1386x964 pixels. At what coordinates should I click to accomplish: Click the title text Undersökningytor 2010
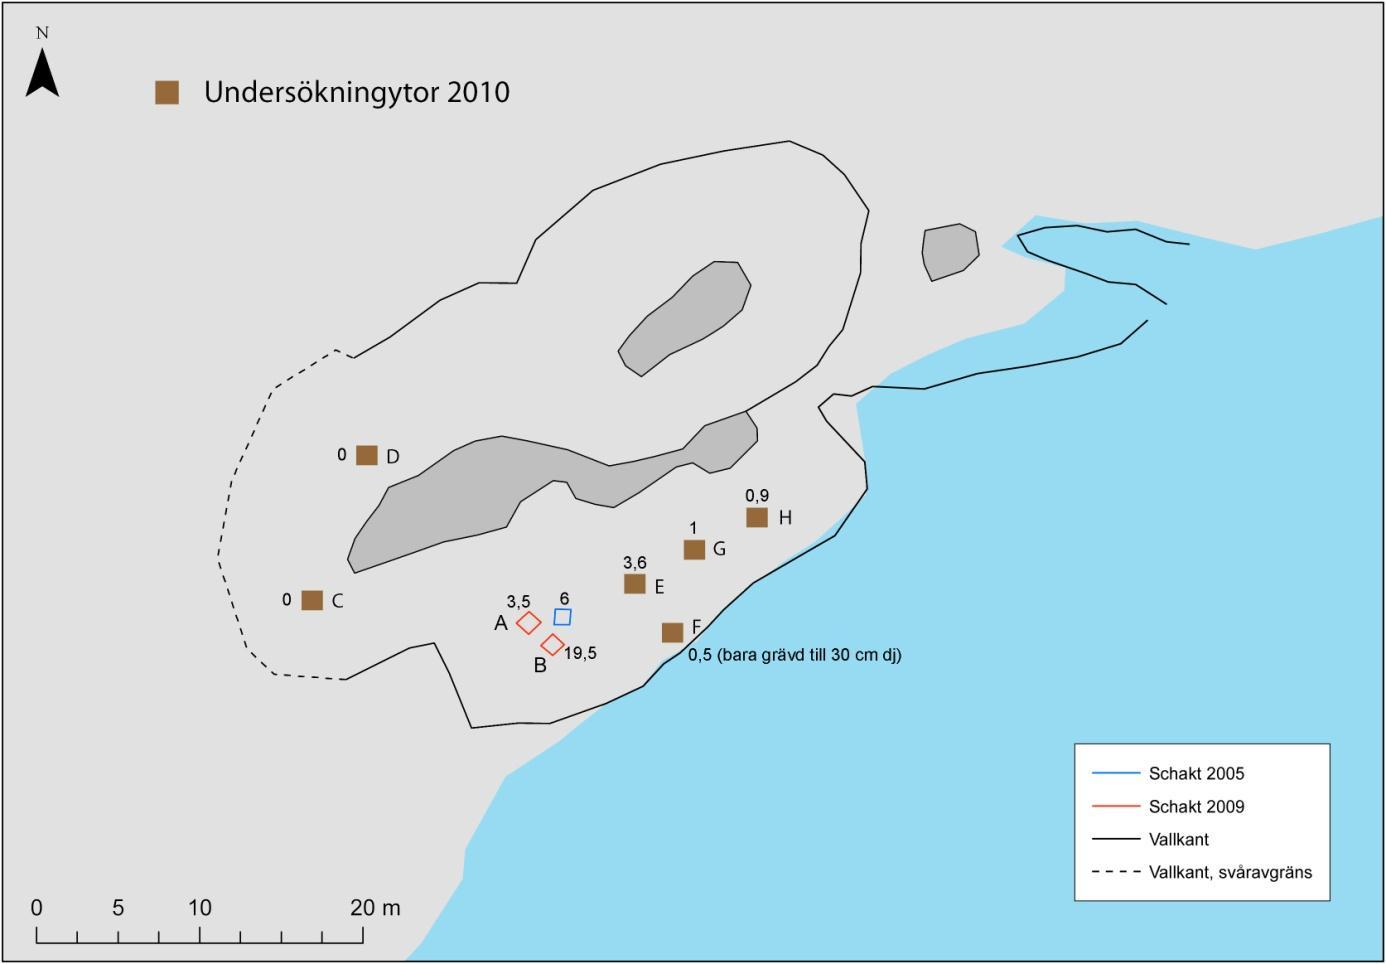tap(357, 92)
